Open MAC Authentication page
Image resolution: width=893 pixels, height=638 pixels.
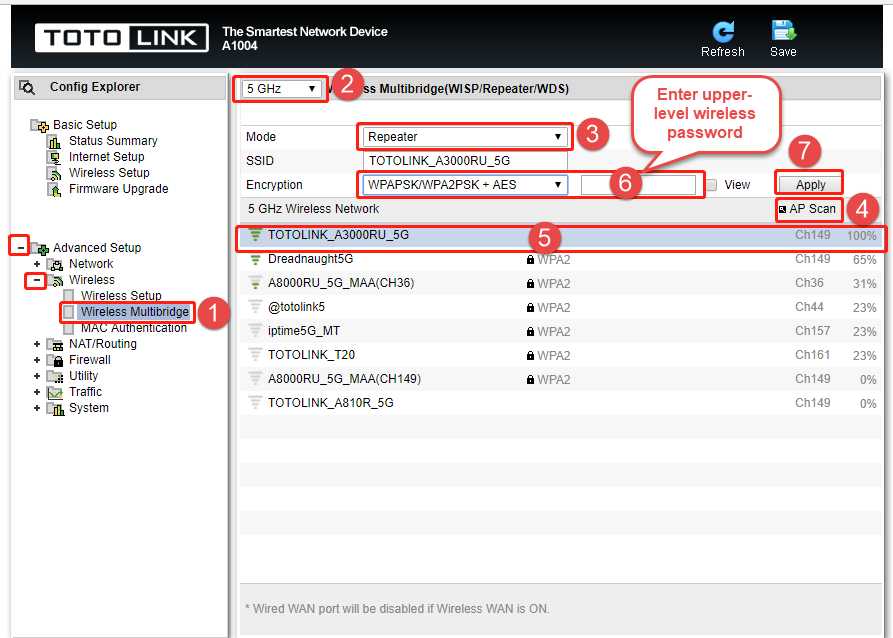tap(134, 328)
